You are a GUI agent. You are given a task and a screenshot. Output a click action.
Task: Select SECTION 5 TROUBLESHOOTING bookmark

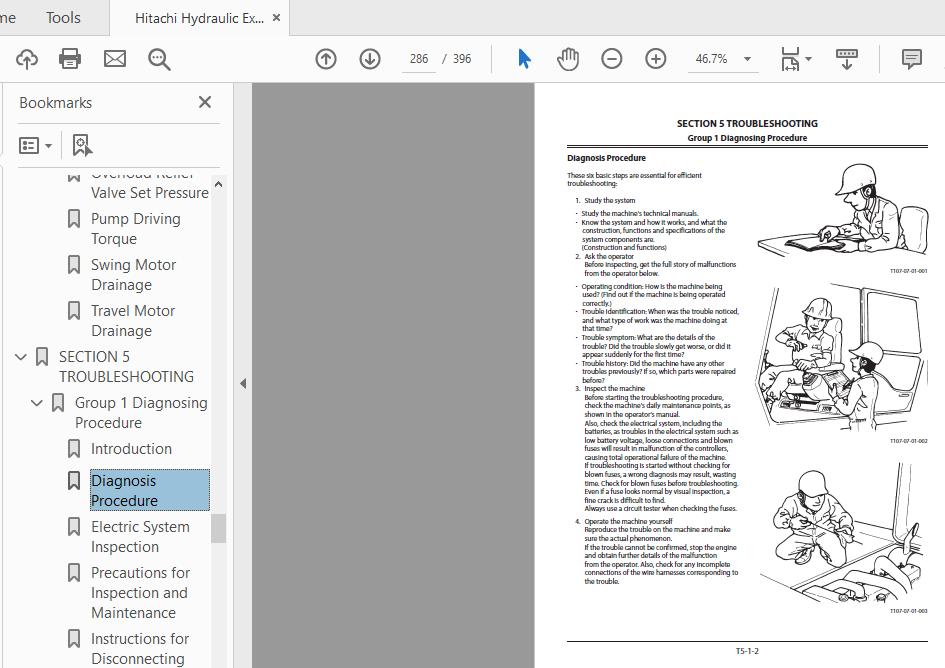pos(126,367)
